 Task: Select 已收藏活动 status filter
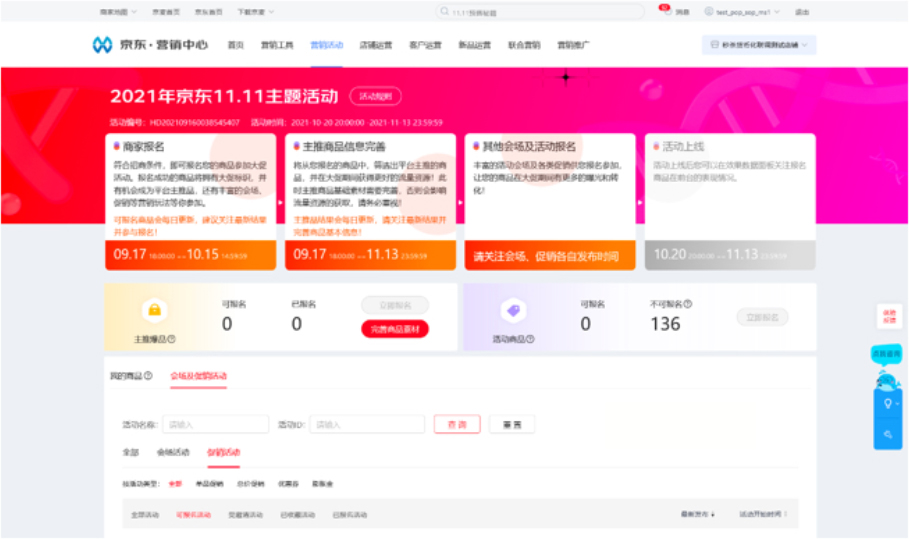point(297,514)
